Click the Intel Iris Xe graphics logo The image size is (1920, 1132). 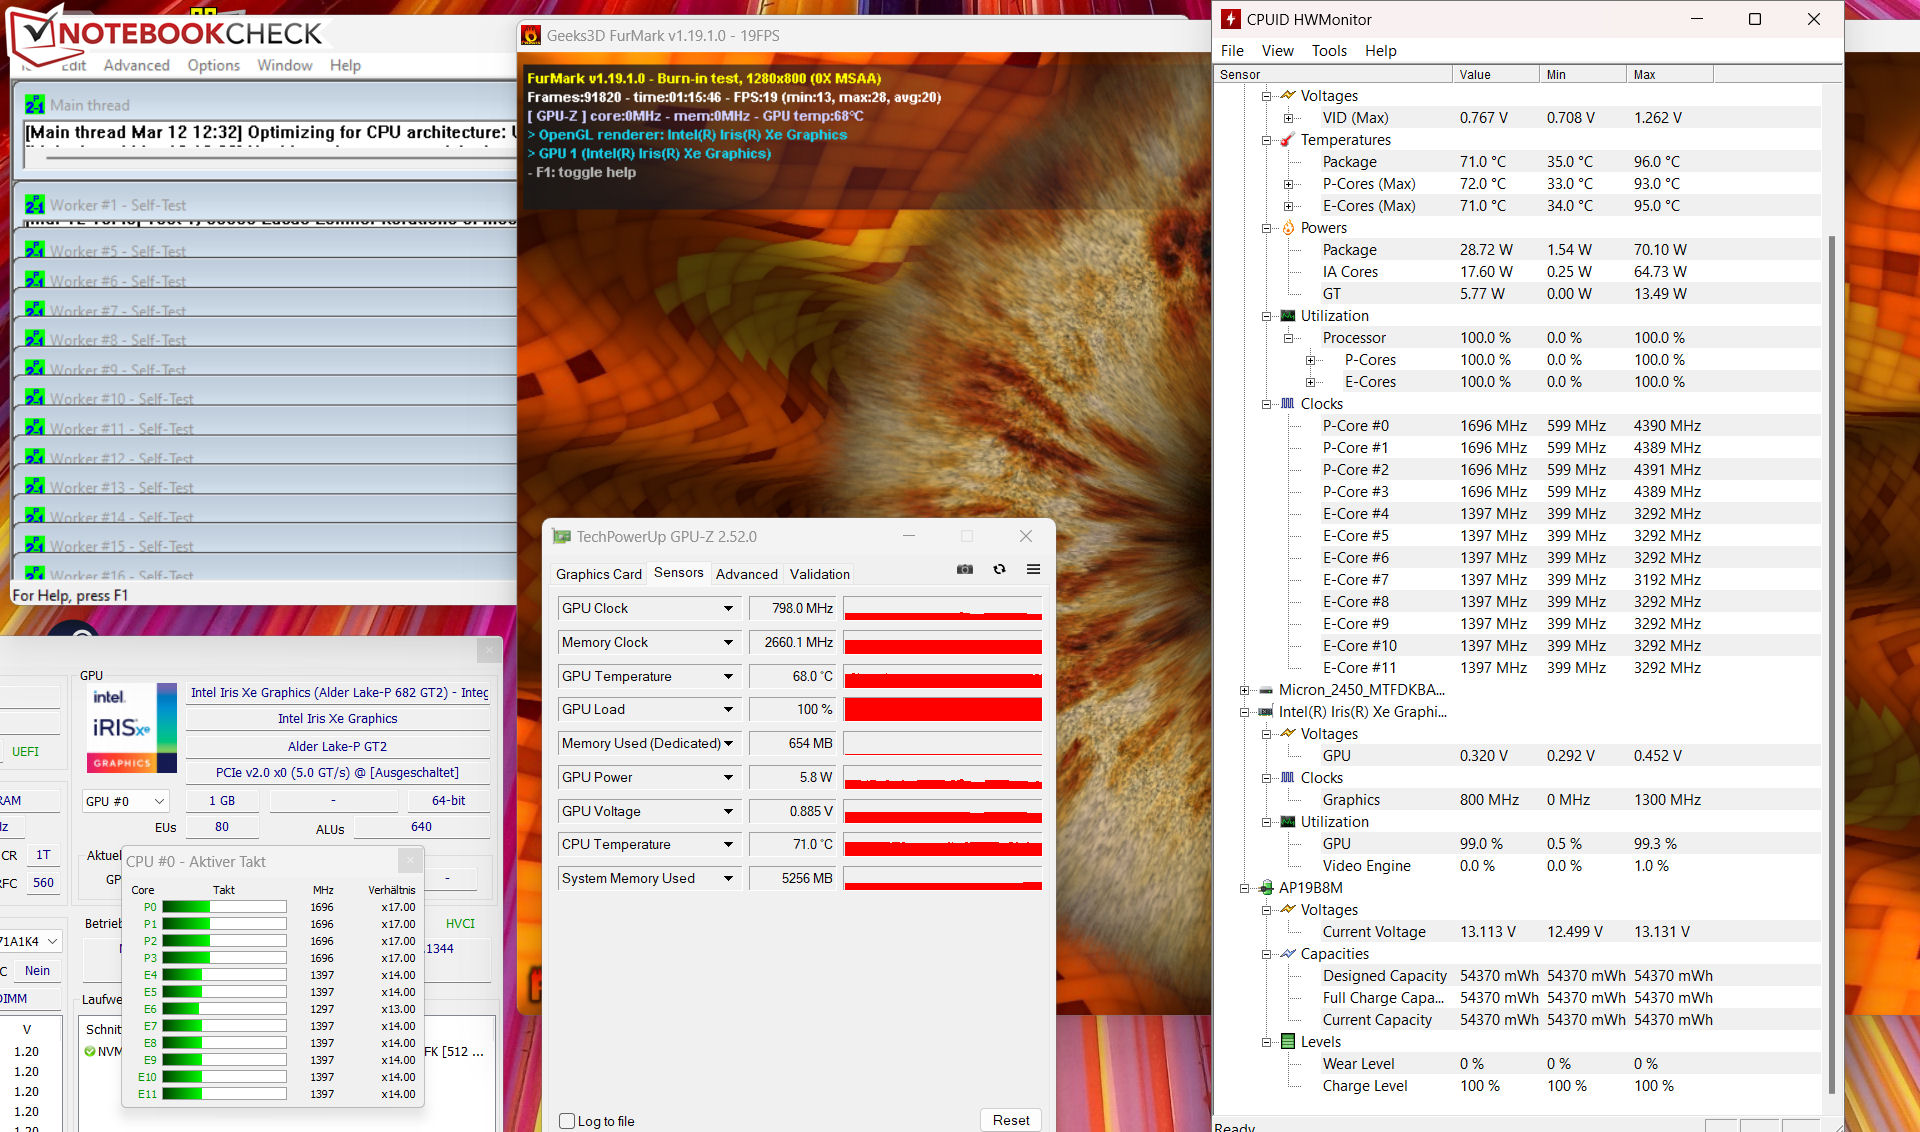[x=131, y=727]
